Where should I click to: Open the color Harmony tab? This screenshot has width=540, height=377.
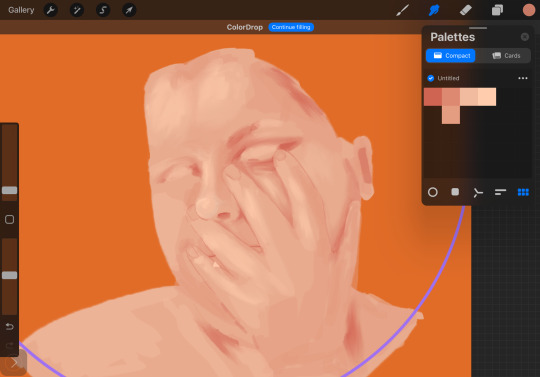pyautogui.click(x=478, y=192)
